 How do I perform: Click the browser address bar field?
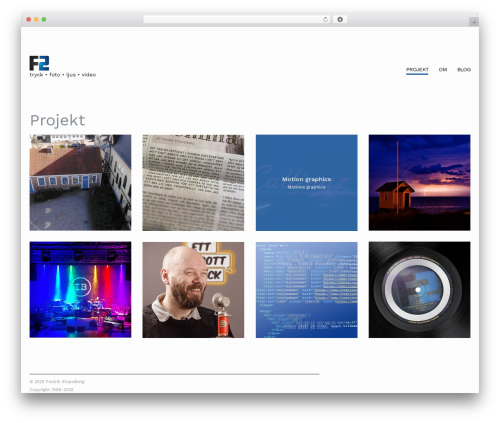click(236, 19)
